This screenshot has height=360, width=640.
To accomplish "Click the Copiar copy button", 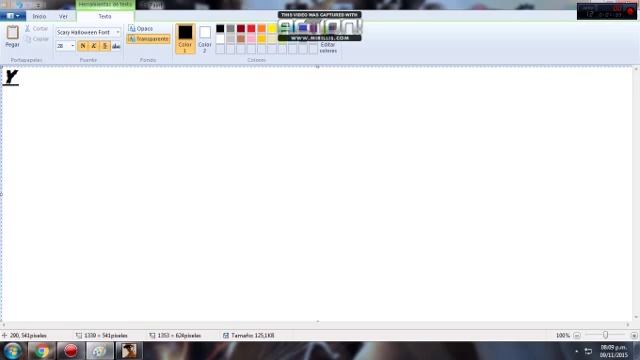I will 36,39.
